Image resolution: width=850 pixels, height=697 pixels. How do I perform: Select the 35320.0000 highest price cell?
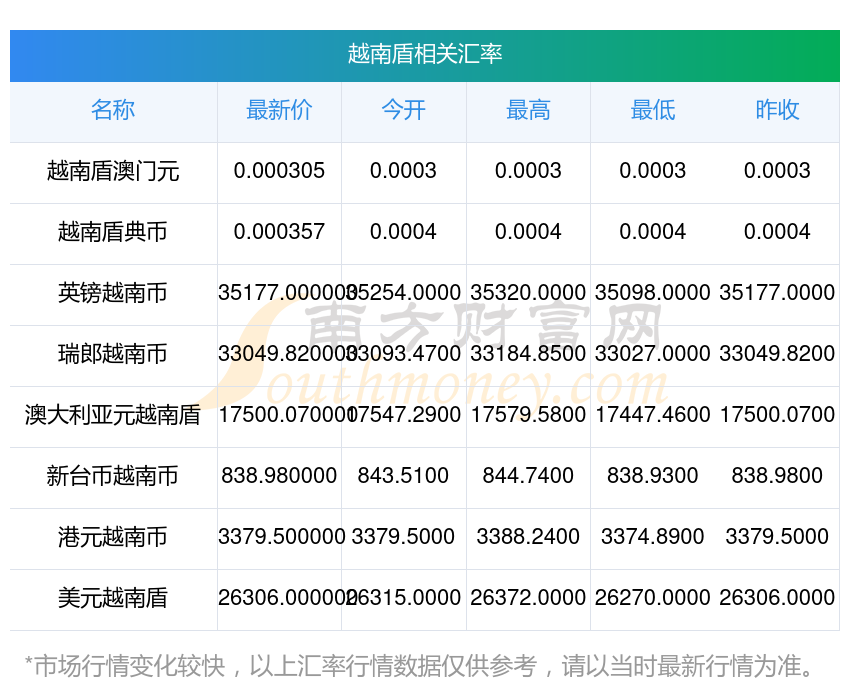[x=528, y=293]
